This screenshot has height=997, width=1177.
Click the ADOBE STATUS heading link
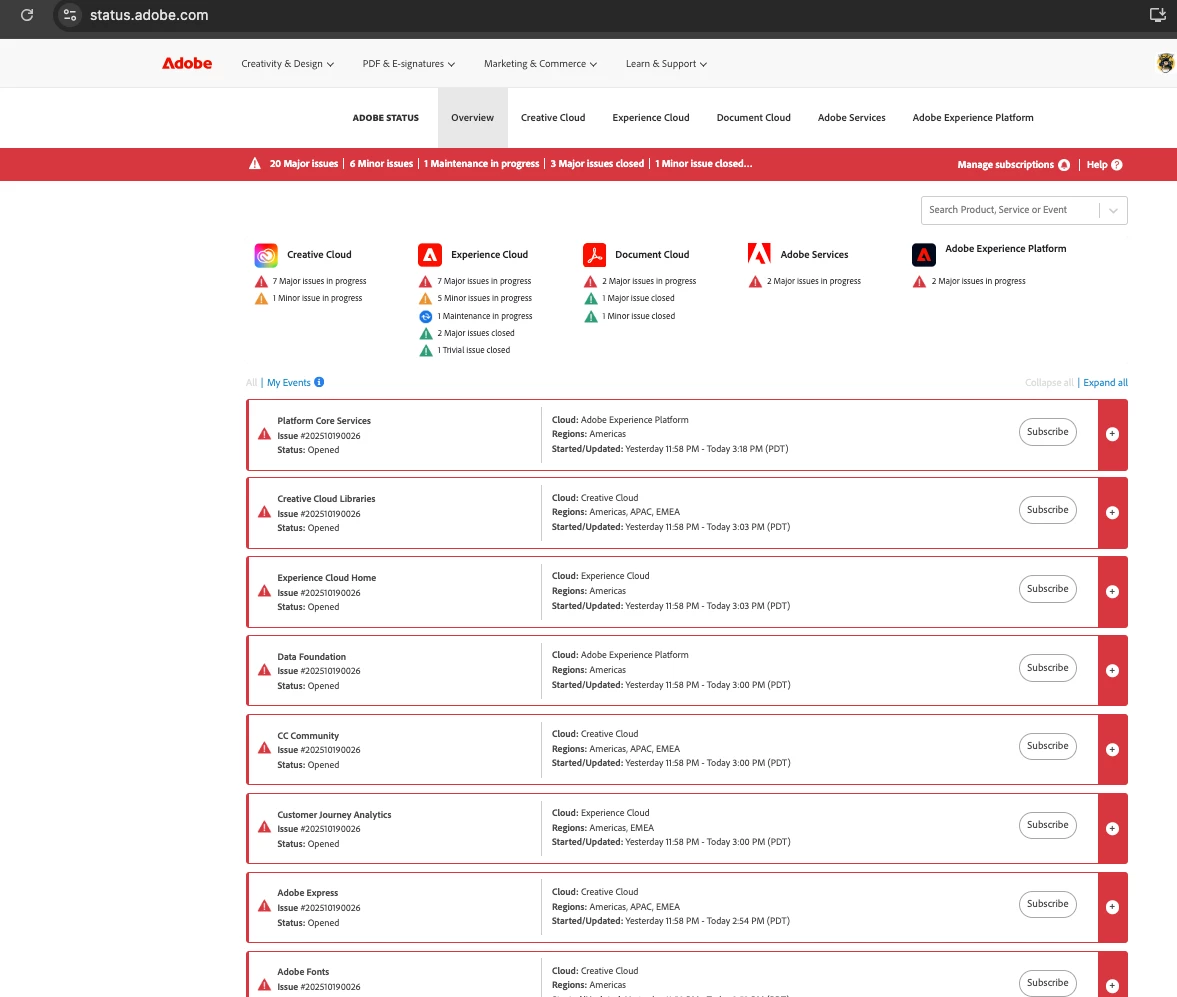pyautogui.click(x=386, y=118)
